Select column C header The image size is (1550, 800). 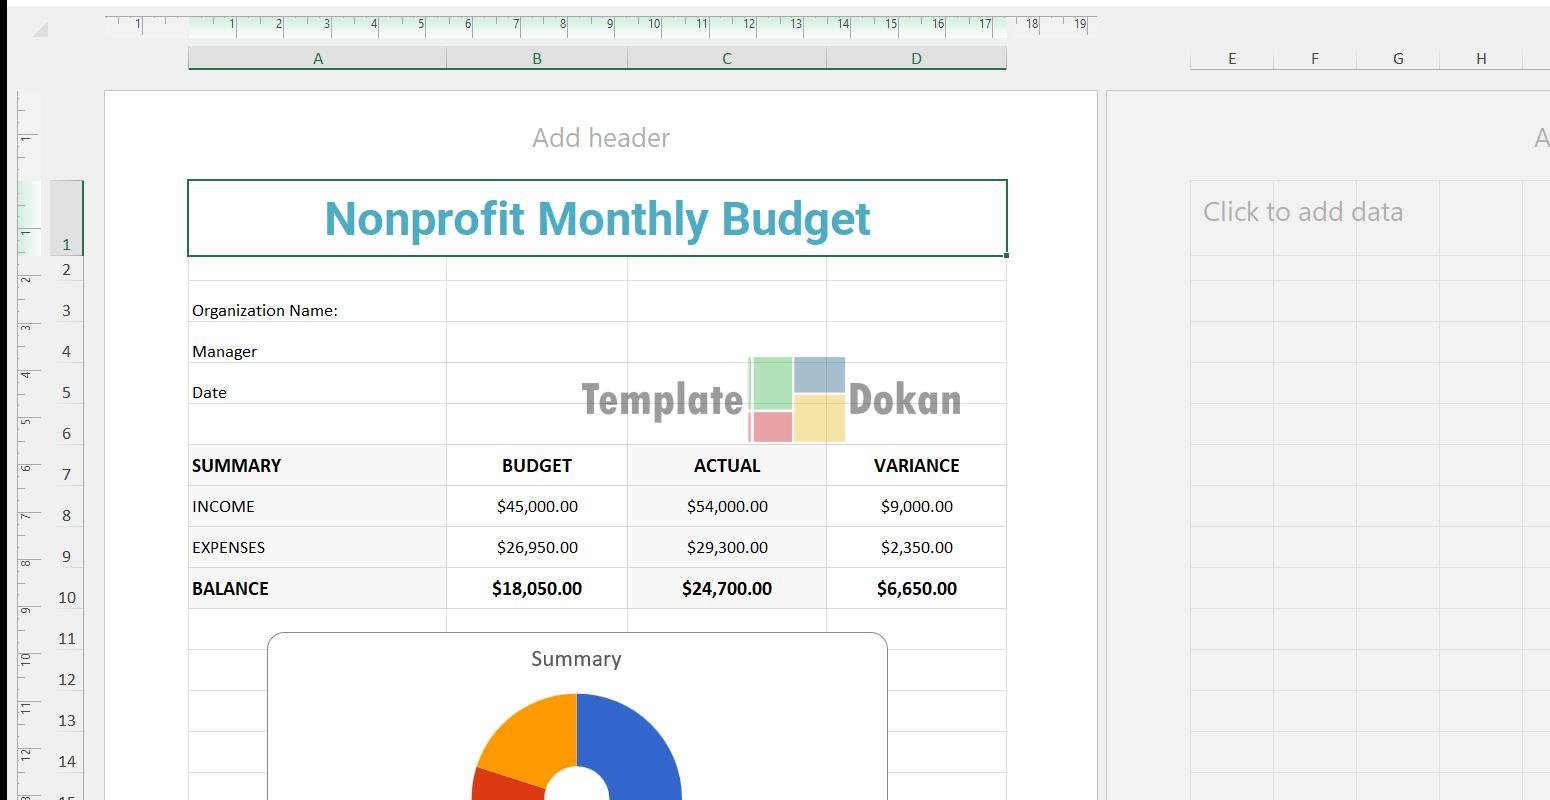727,59
